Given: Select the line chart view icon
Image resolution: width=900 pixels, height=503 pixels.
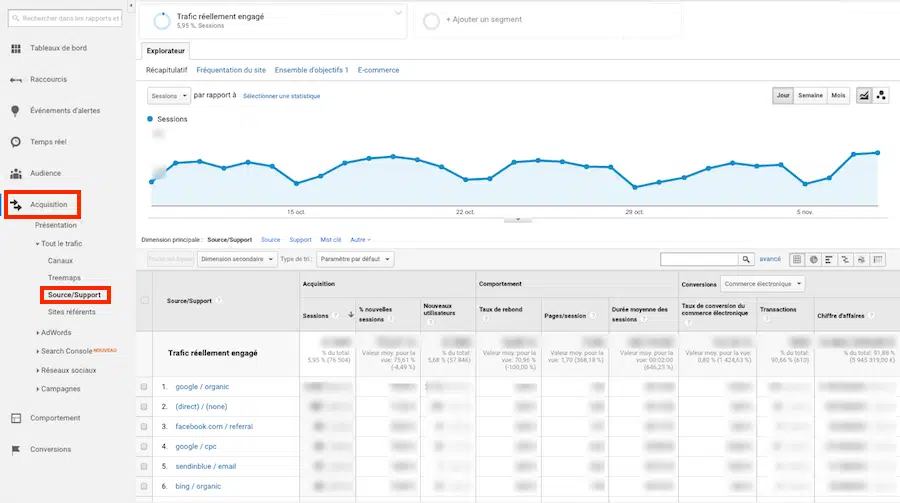Looking at the screenshot, I should 863,95.
